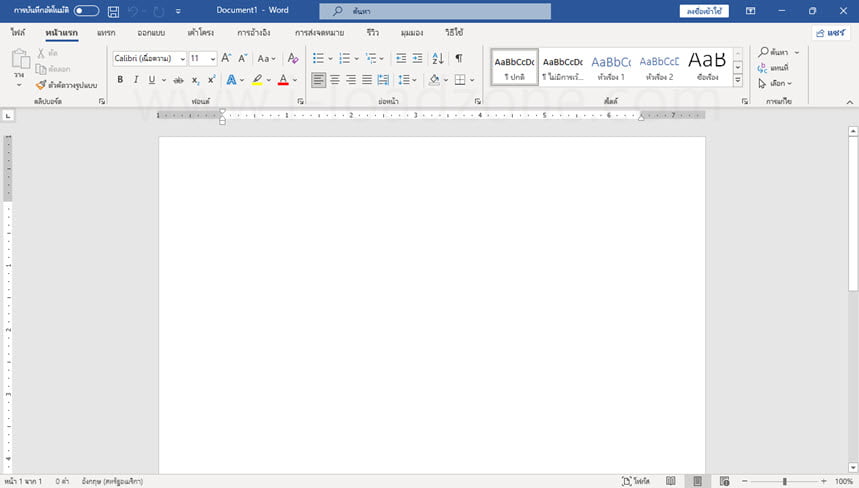The width and height of the screenshot is (859, 488).
Task: Click the Save icon in title bar
Action: pos(113,11)
